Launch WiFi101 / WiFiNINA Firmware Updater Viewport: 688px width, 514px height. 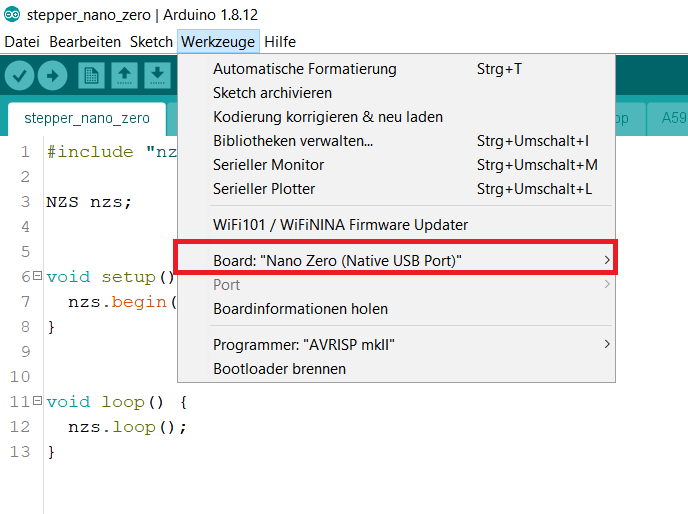[396, 225]
